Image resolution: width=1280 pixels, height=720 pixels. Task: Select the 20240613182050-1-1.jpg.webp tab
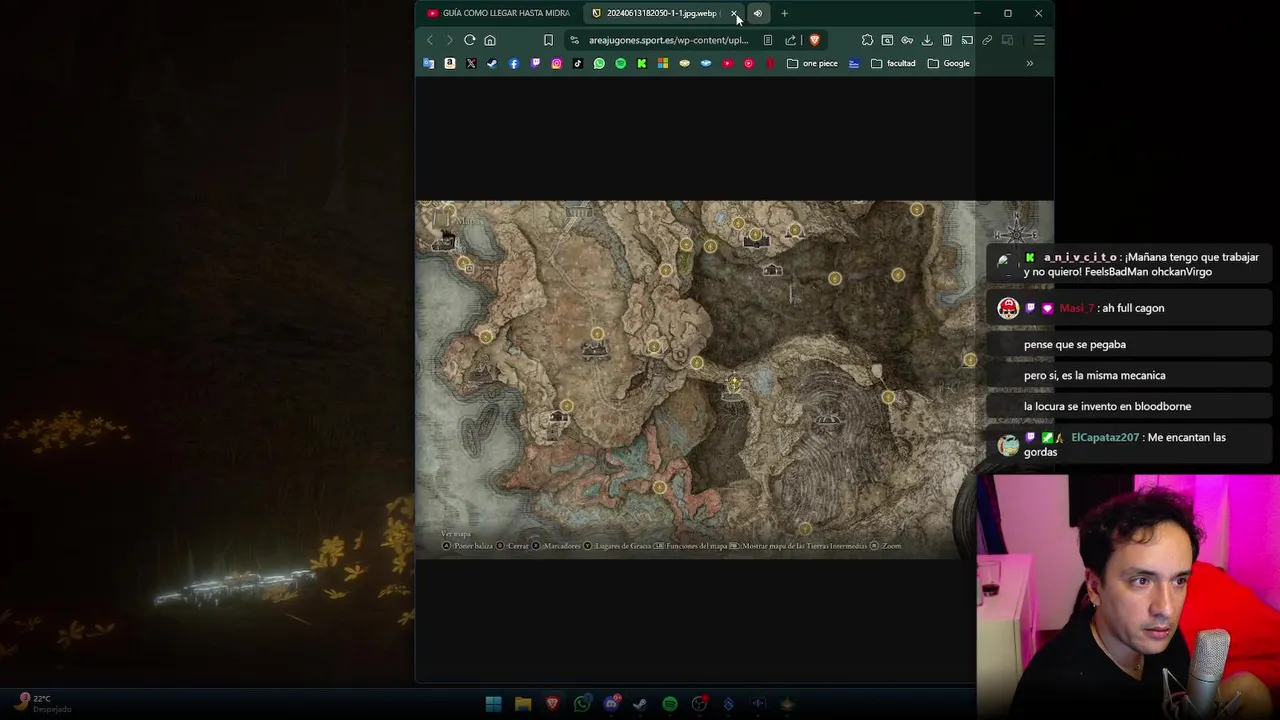pos(655,13)
